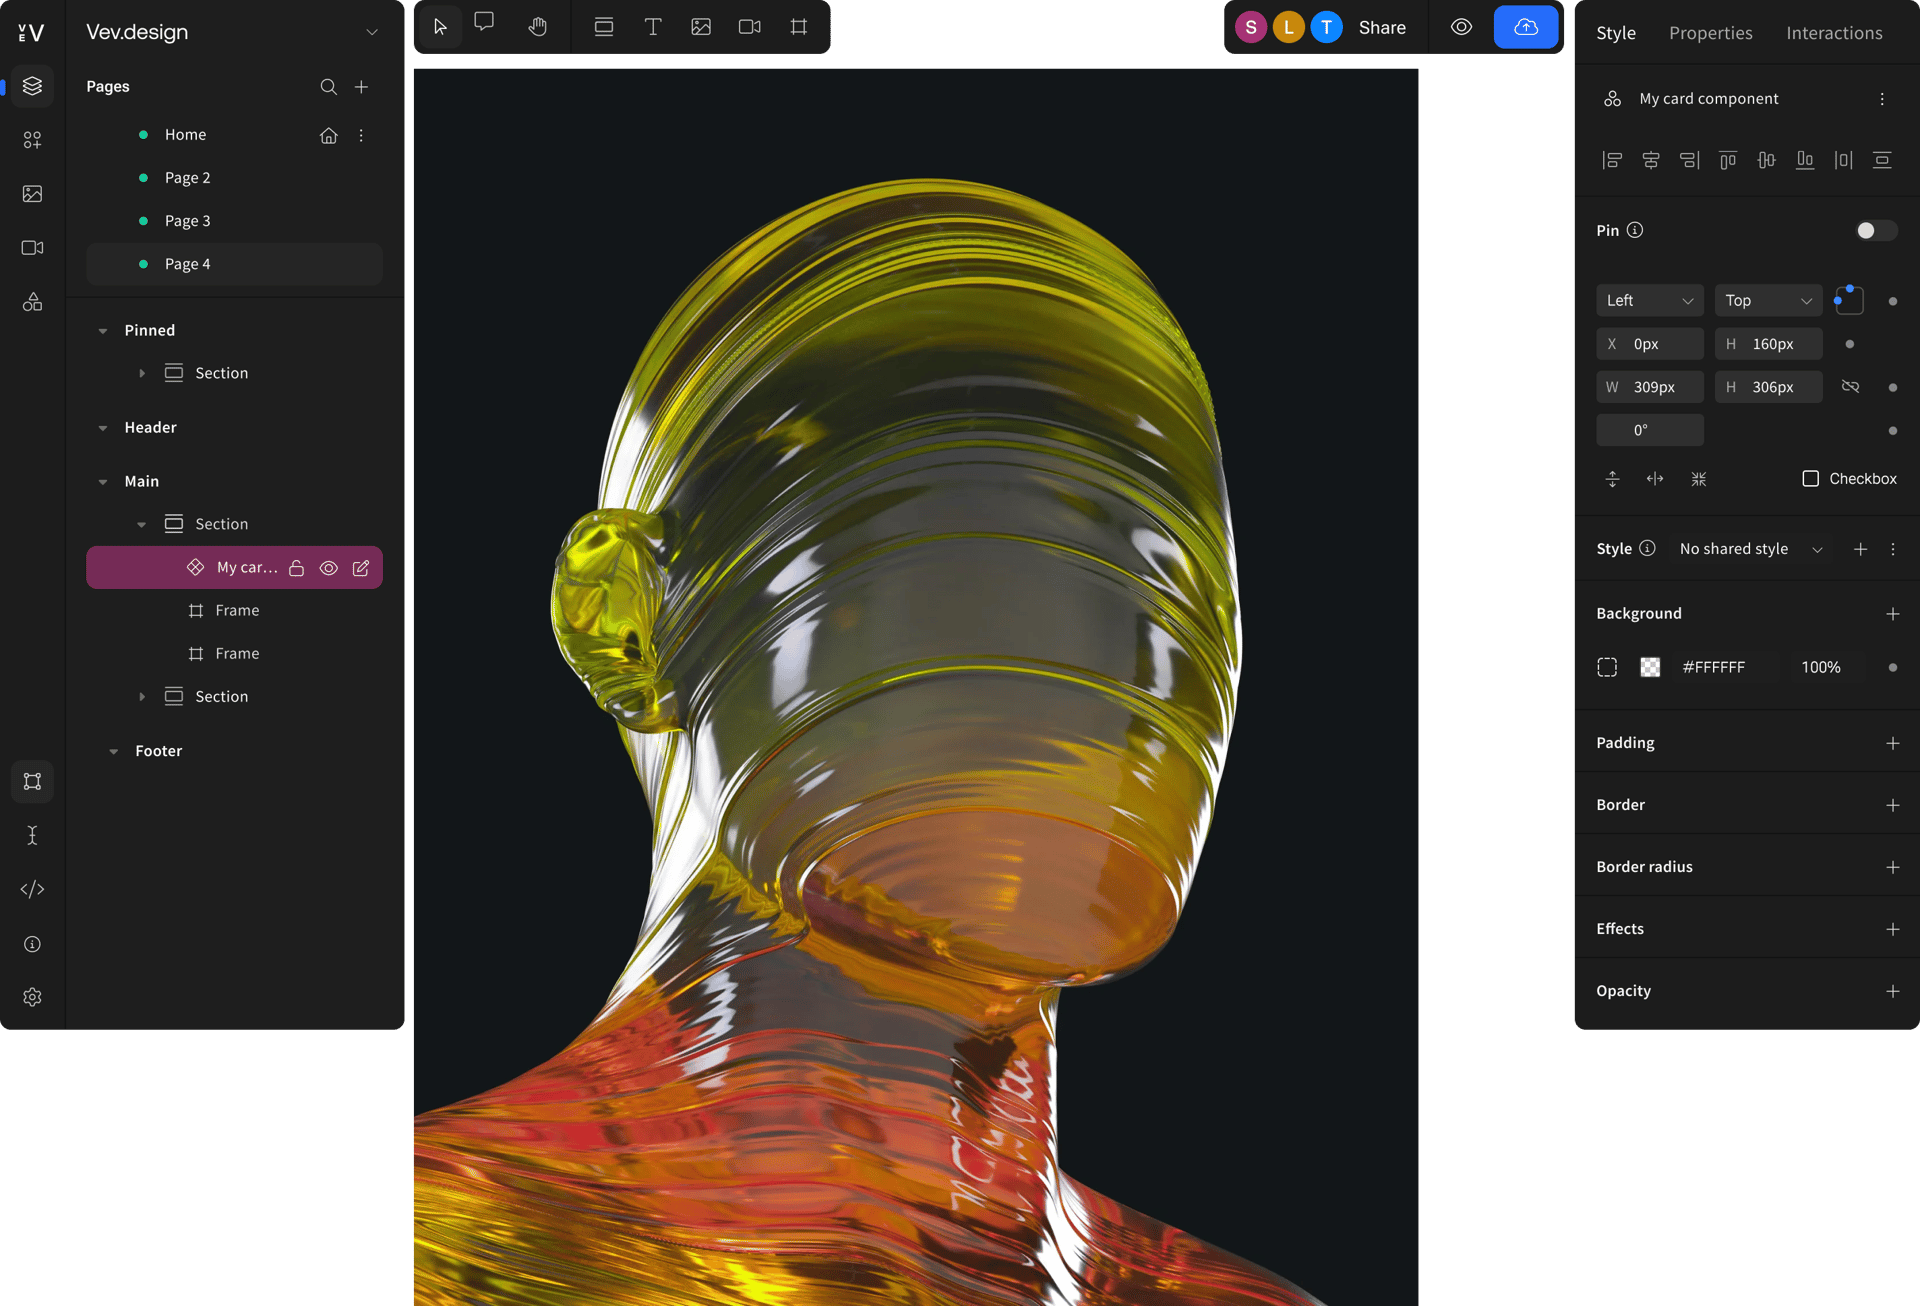Open the layers icon in left sidebar
Screen dimensions: 1920x1306
click(32, 86)
